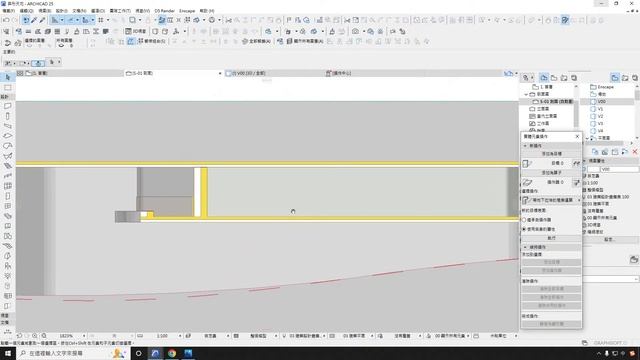The image size is (640, 360).
Task: Open the D5 Render menu
Action: (164, 11)
